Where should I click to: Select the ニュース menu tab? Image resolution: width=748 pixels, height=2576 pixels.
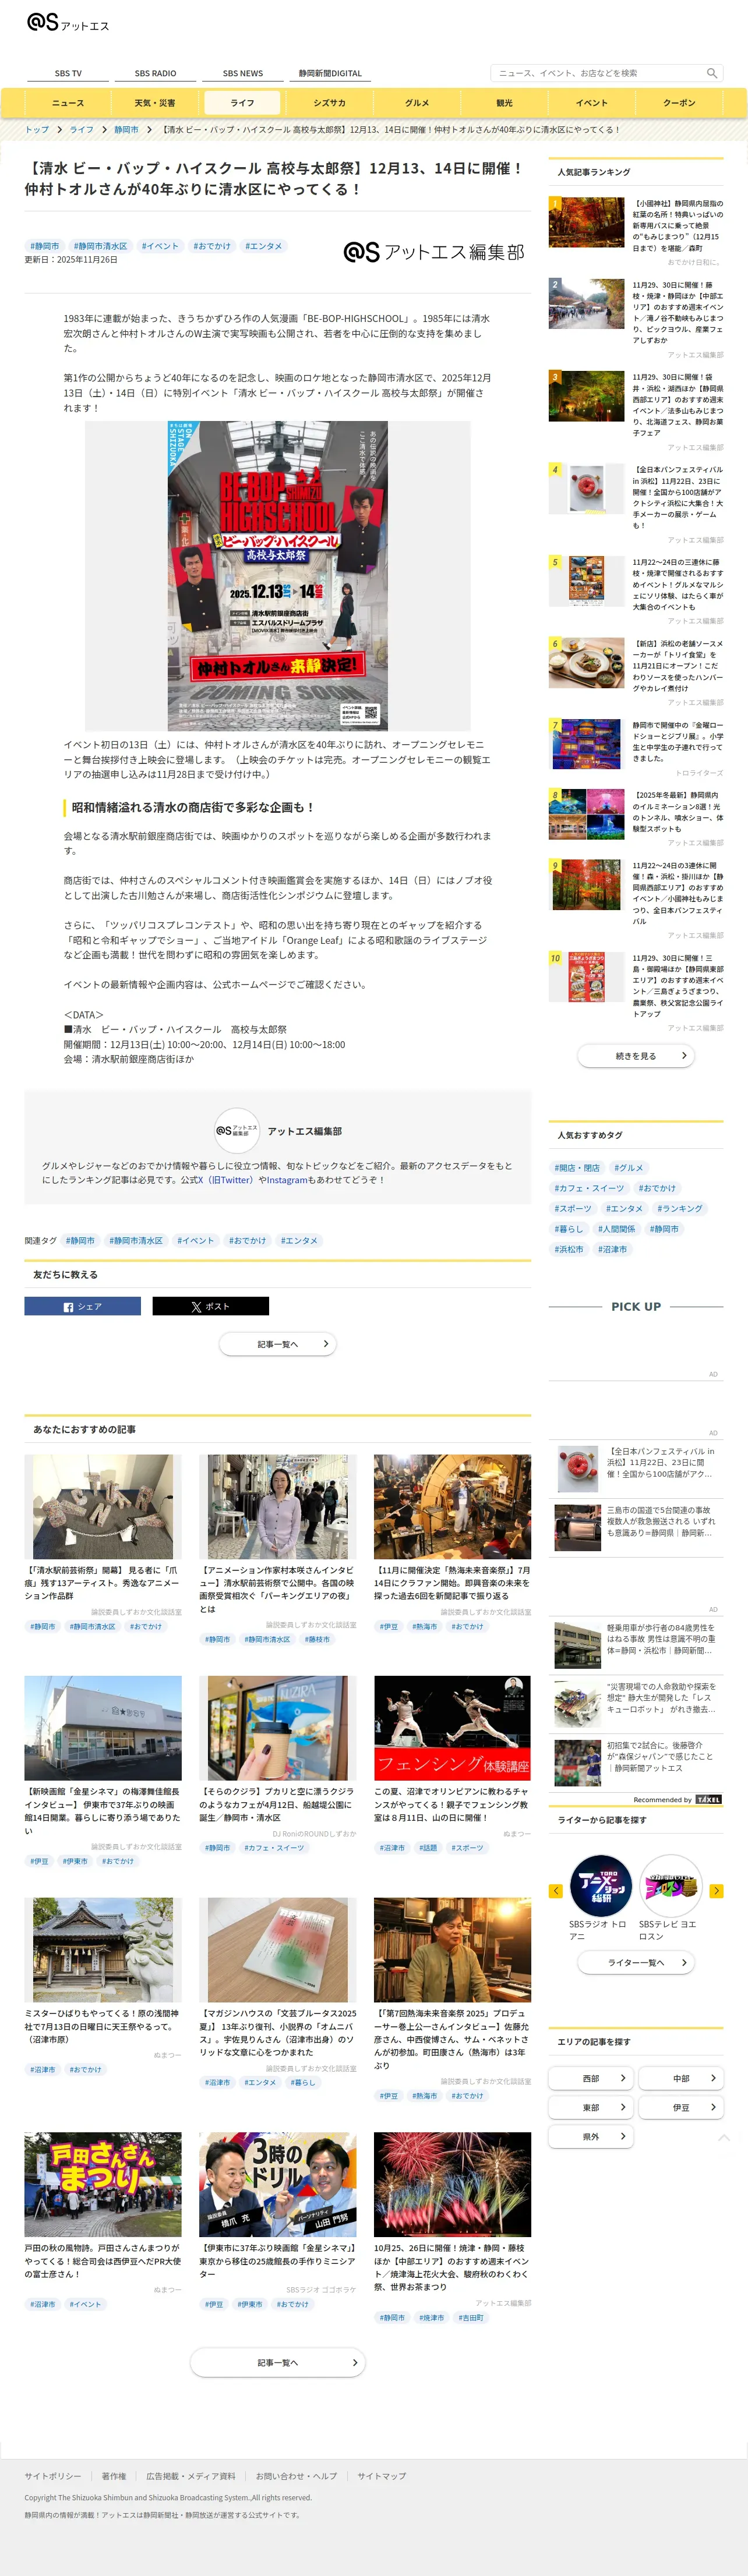point(68,103)
